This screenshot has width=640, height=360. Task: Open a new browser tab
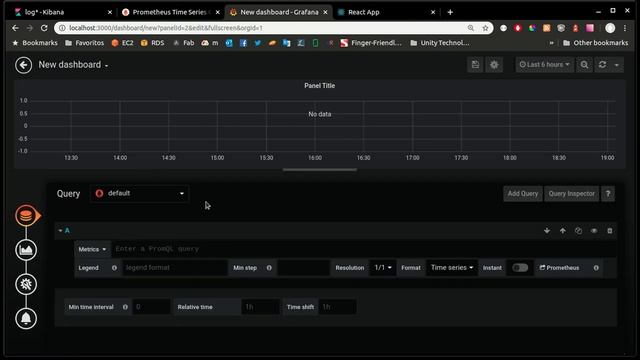click(450, 12)
